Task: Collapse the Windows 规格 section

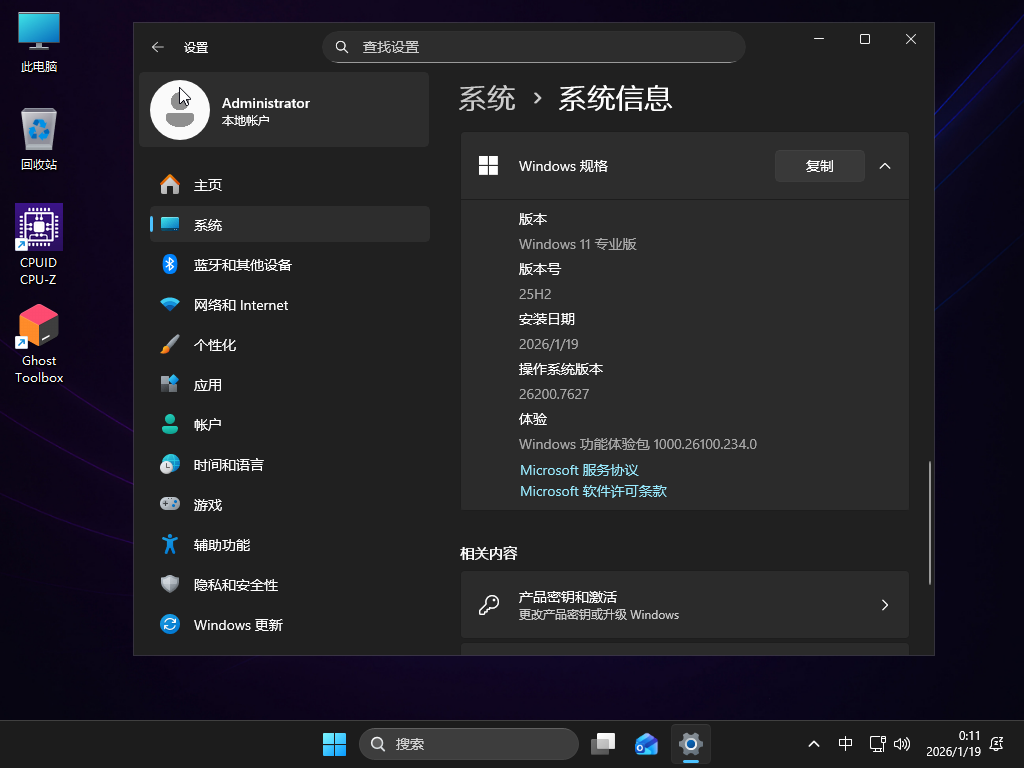Action: pos(885,166)
